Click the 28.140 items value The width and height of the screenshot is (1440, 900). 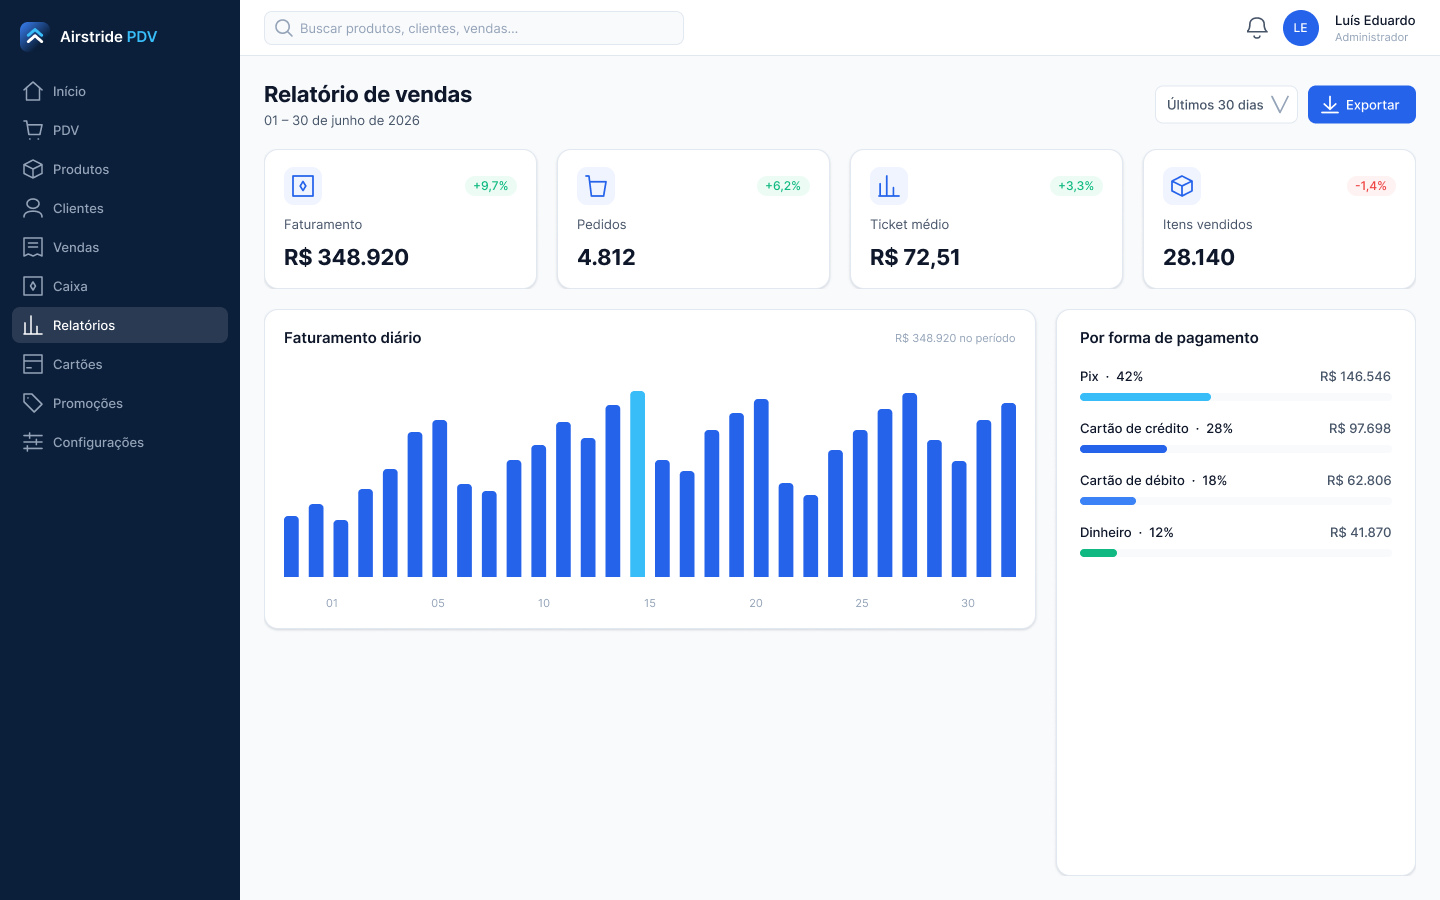1199,257
